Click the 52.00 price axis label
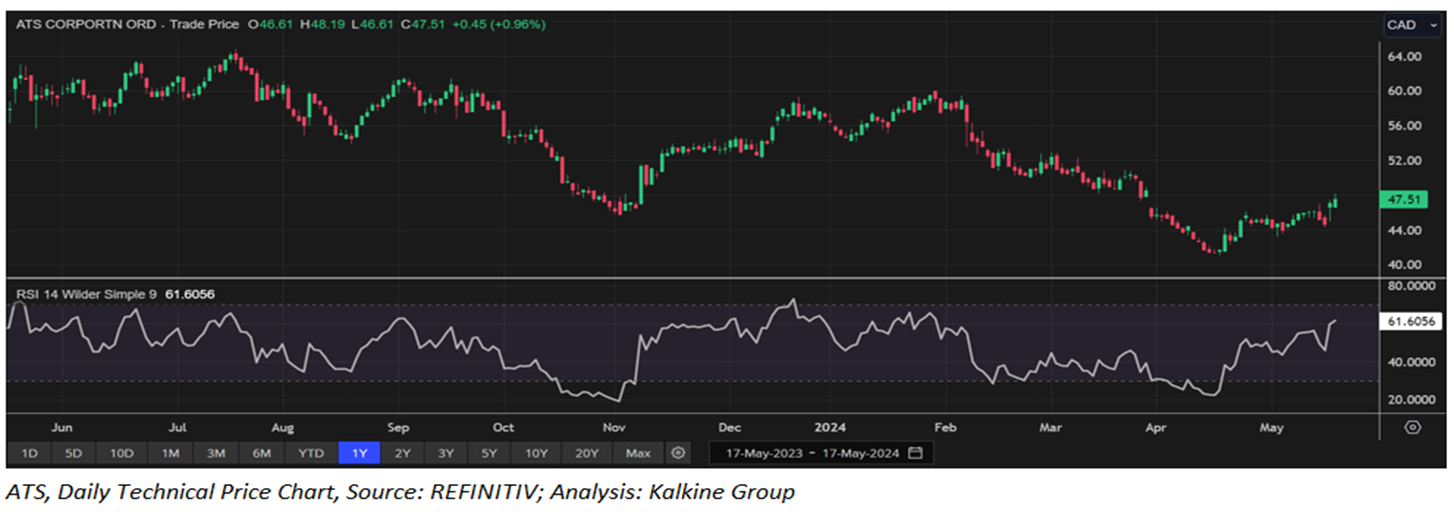The image size is (1454, 515). tap(1407, 161)
